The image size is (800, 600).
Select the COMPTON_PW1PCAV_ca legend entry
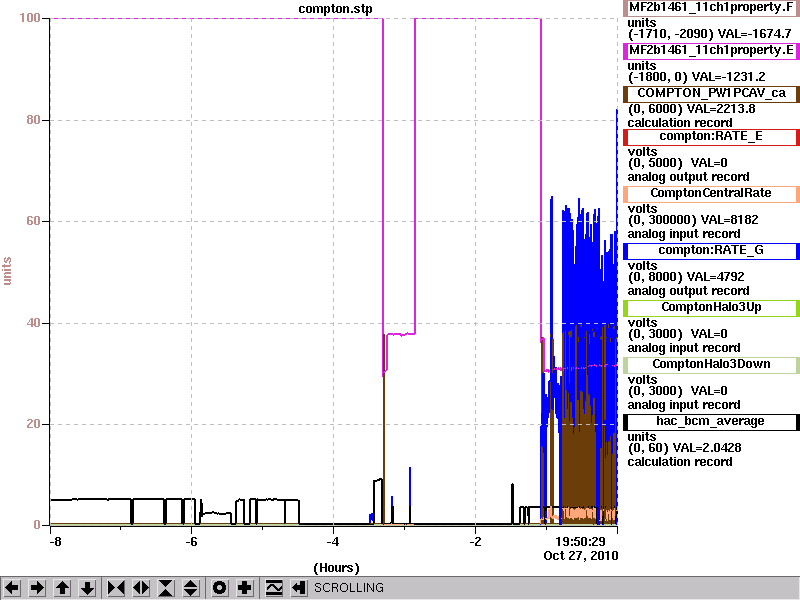[711, 93]
